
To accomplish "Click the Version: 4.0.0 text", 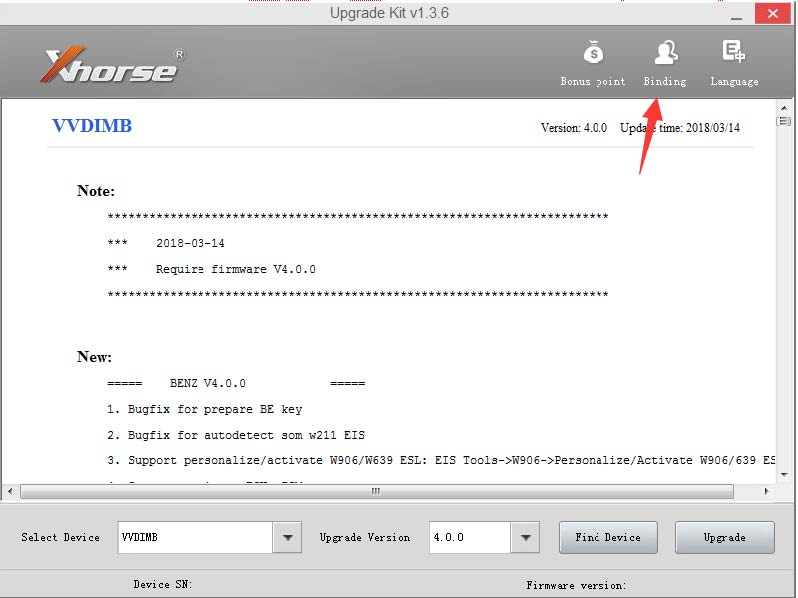I will (x=574, y=128).
